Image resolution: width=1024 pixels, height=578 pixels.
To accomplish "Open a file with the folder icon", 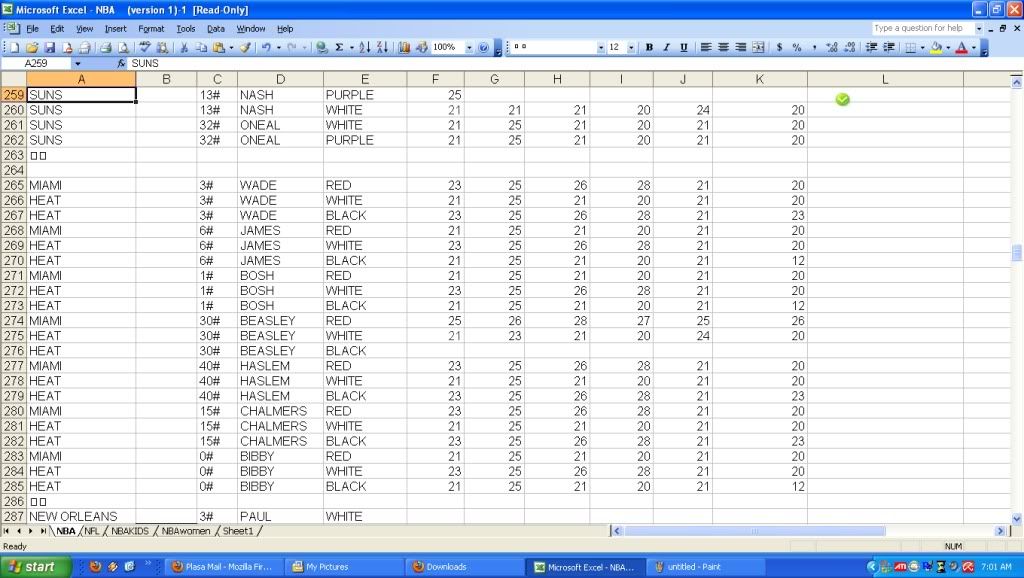I will tap(31, 48).
